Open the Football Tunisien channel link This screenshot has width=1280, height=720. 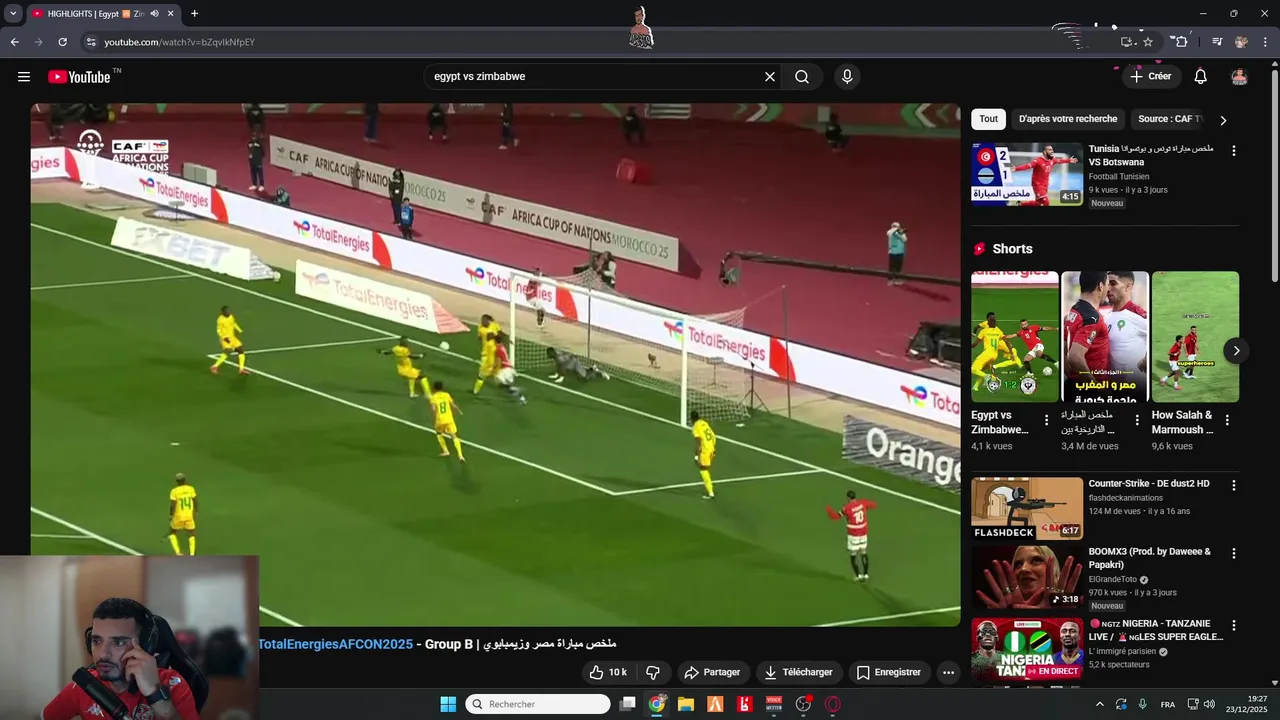tap(1119, 177)
